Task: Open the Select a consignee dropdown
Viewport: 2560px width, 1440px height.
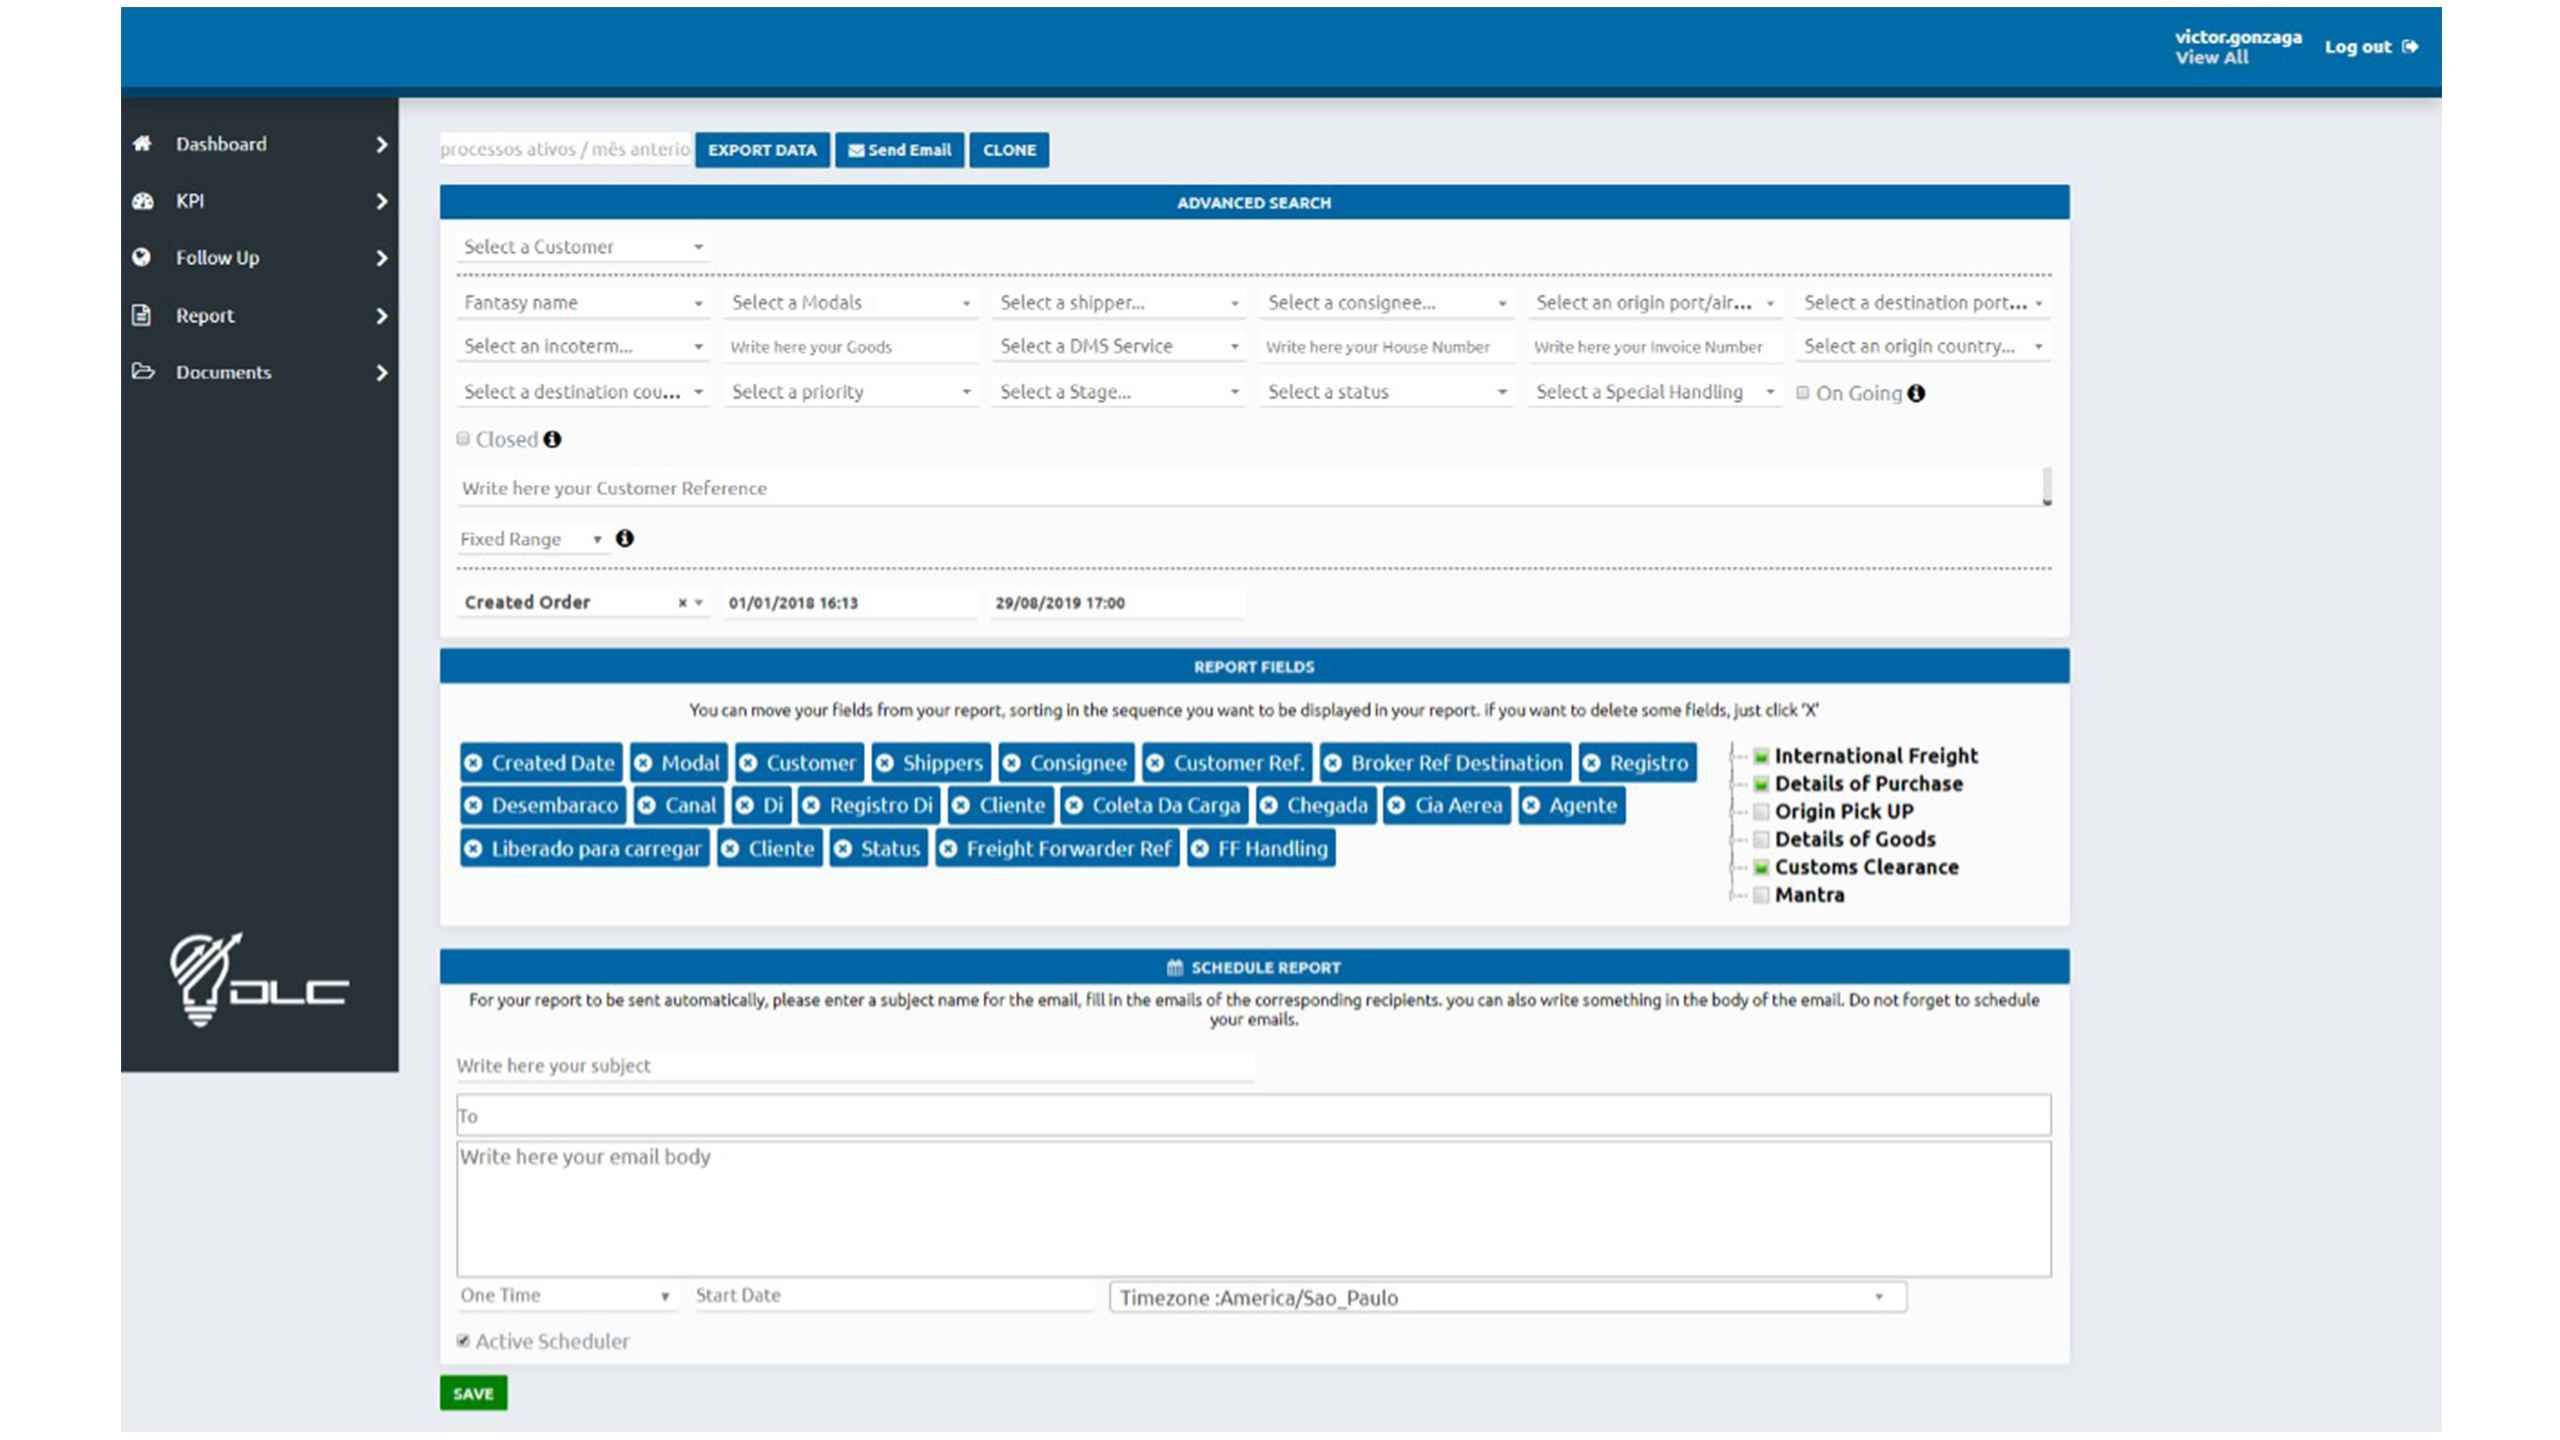Action: 1387,303
